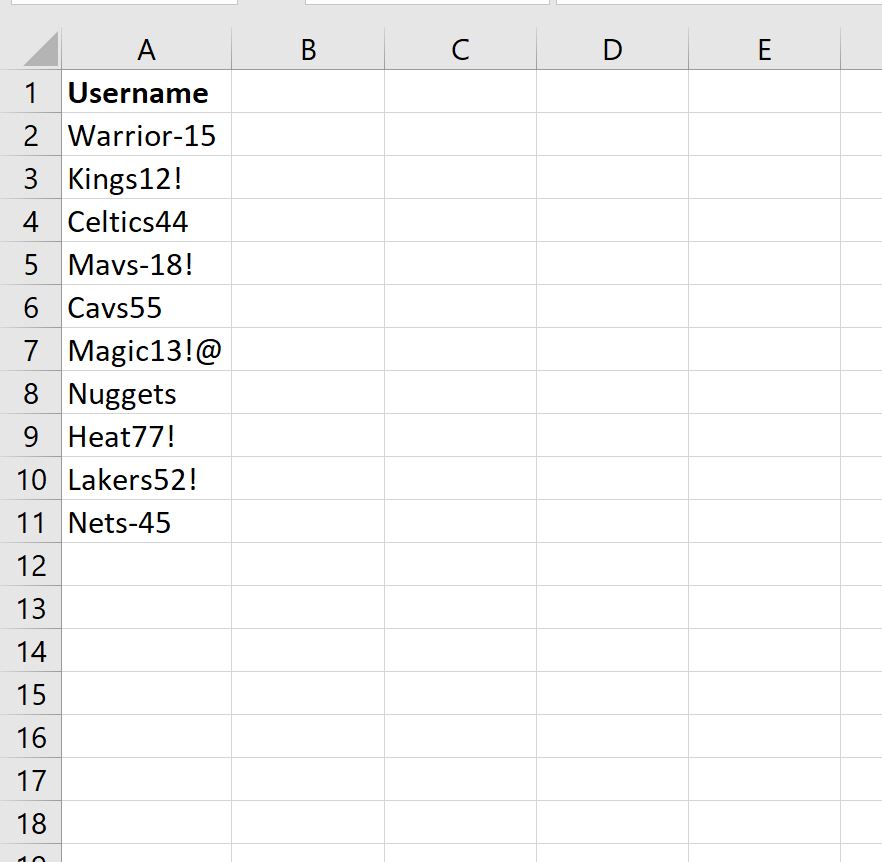
Task: Select column E header
Action: pyautogui.click(x=764, y=49)
